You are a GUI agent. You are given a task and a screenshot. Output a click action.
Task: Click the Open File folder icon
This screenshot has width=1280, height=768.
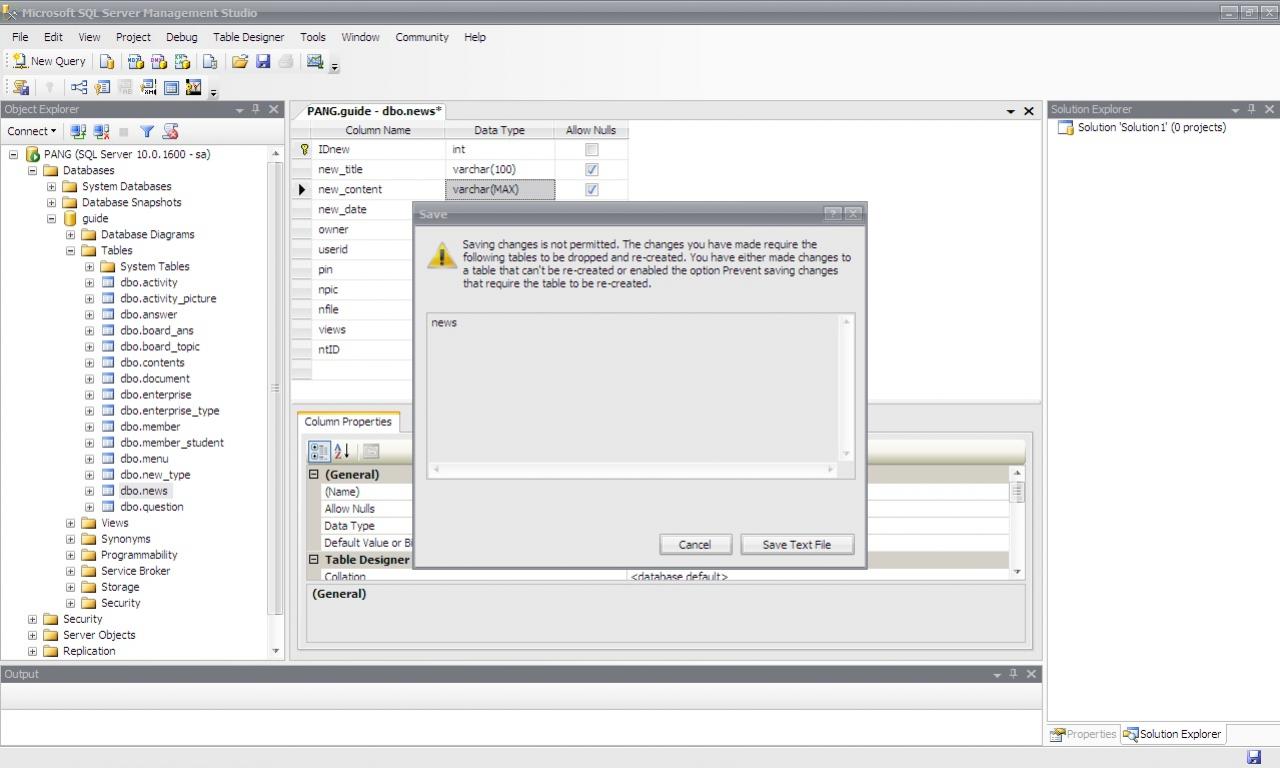click(240, 61)
